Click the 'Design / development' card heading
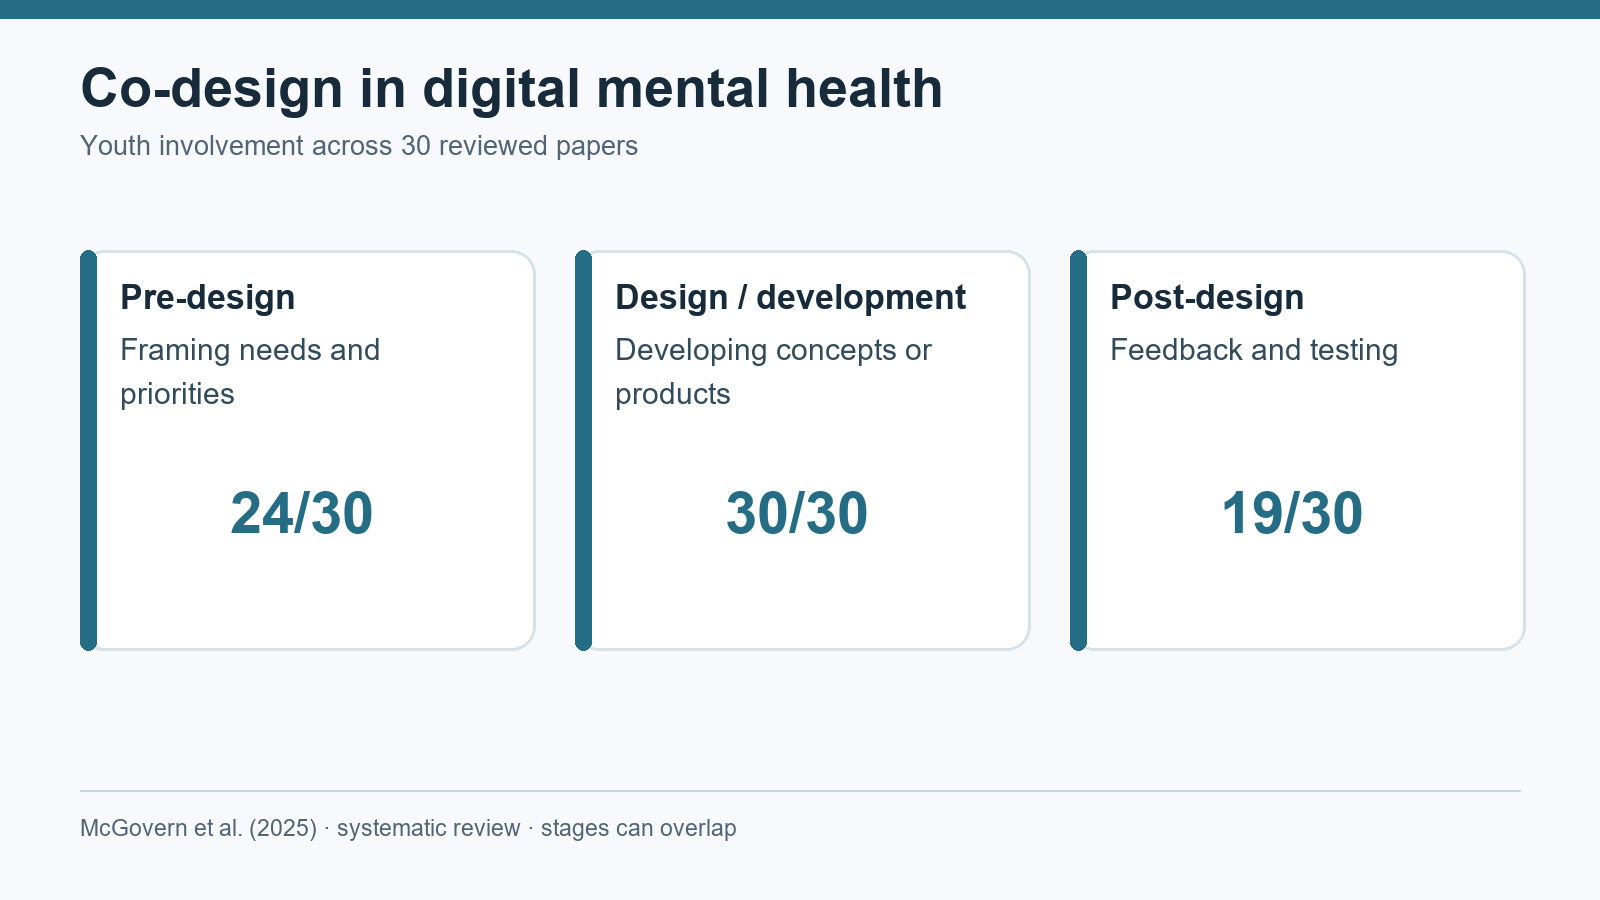 790,297
